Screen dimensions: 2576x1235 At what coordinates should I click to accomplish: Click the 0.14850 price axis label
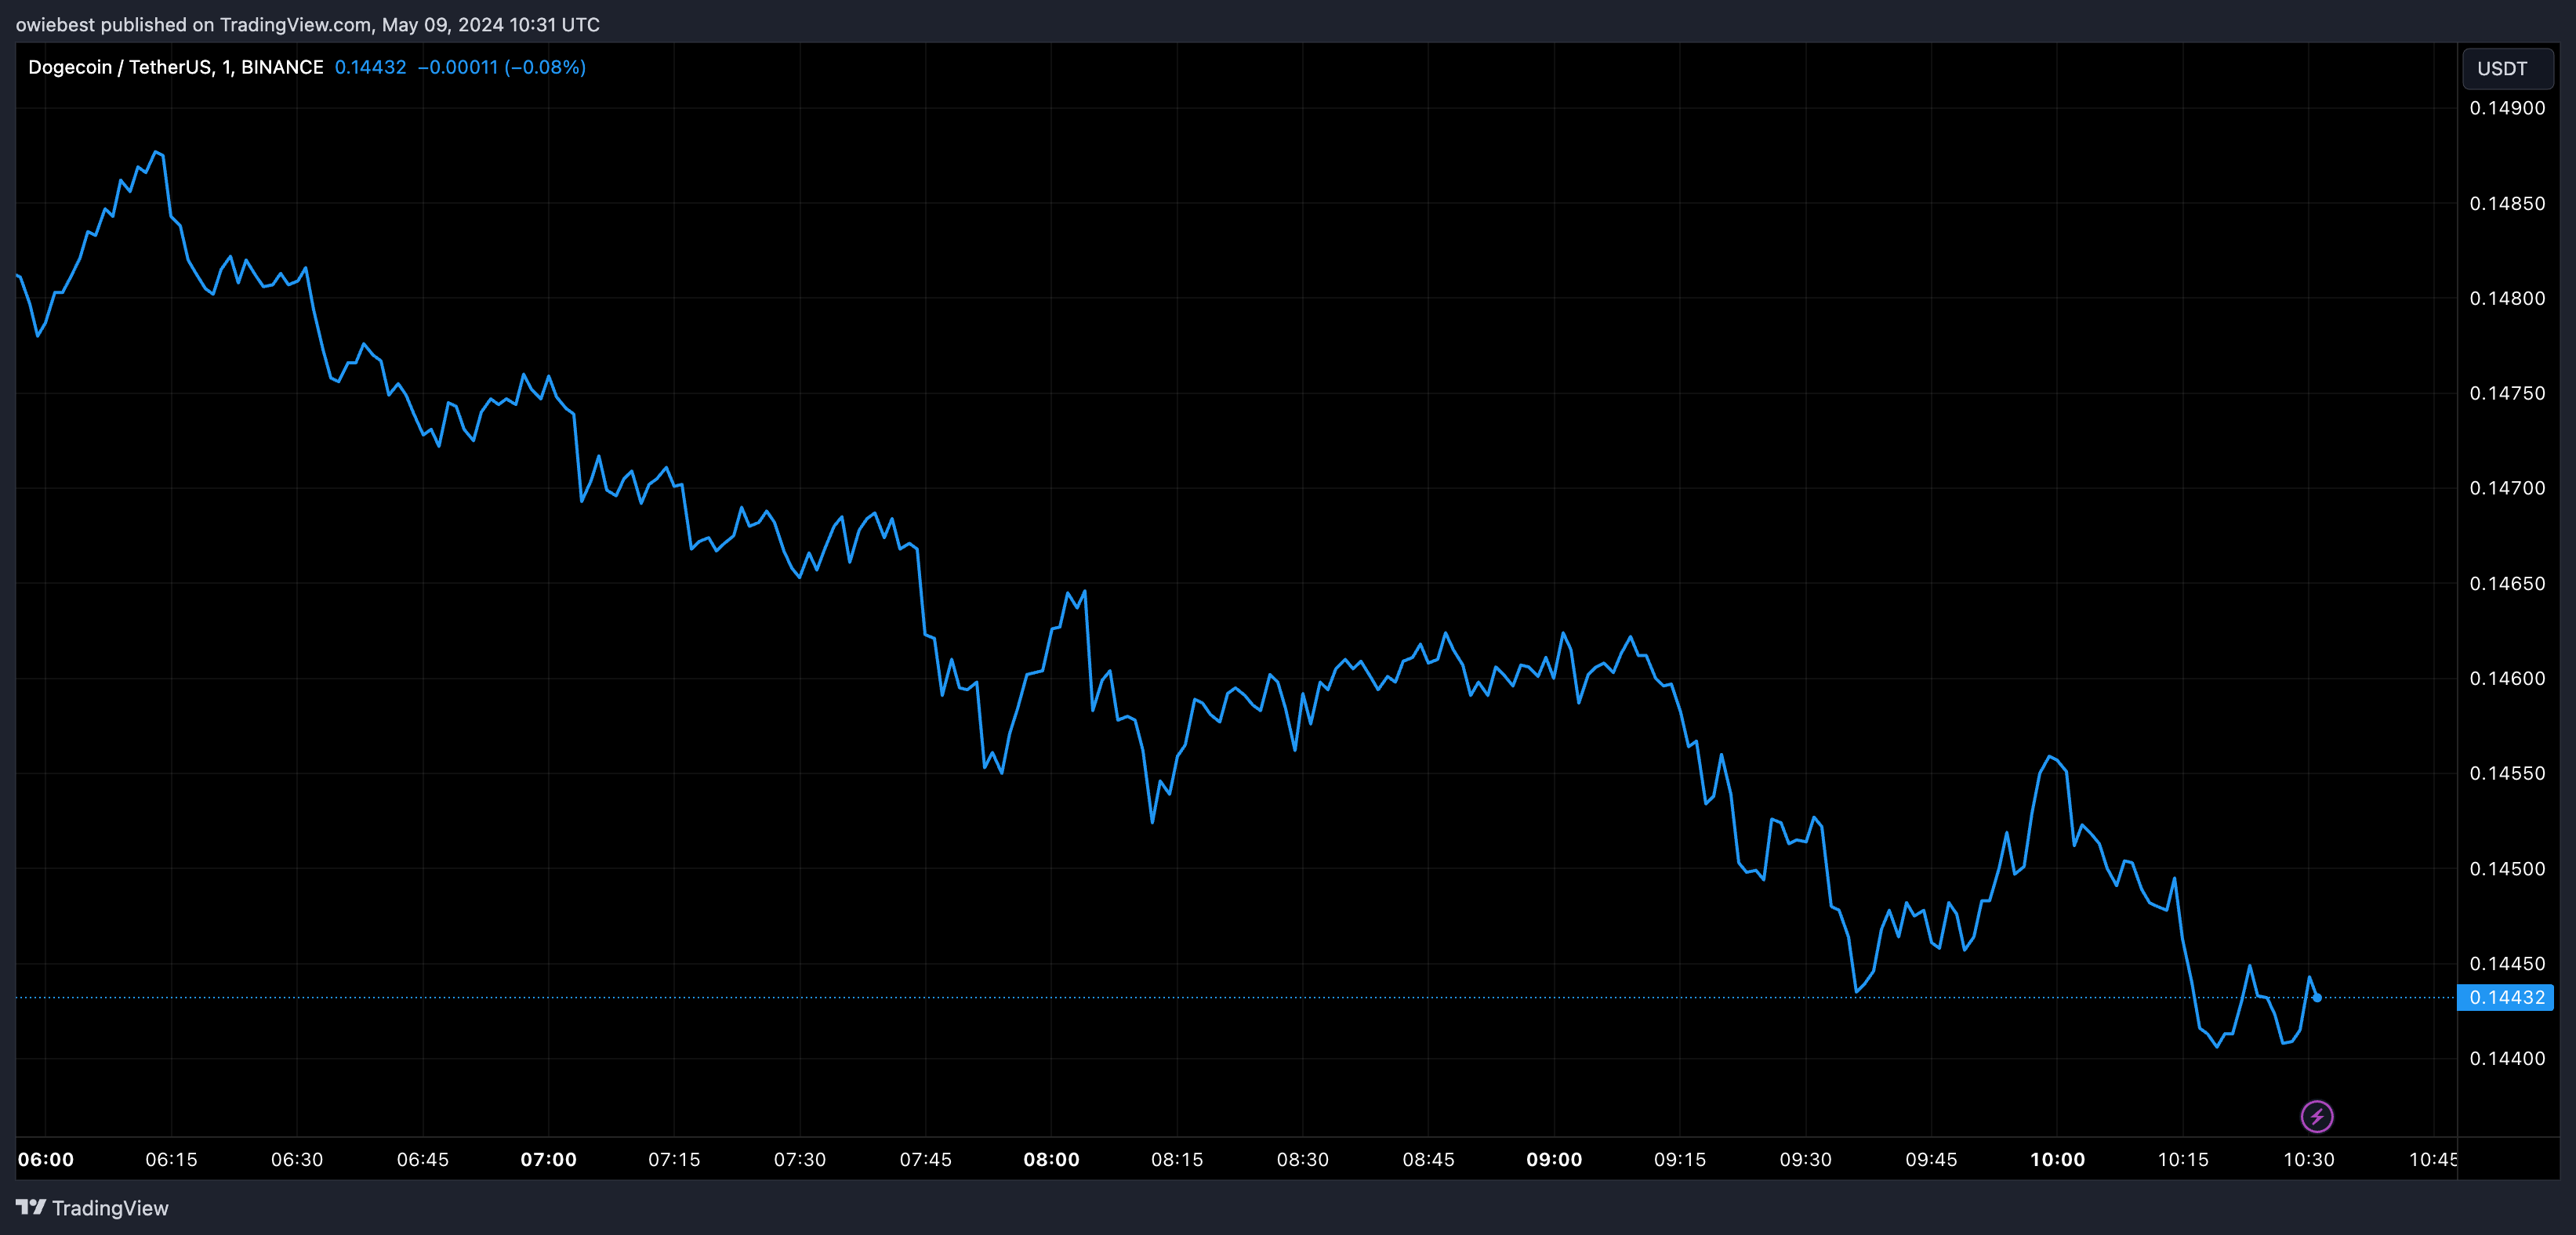[2507, 203]
